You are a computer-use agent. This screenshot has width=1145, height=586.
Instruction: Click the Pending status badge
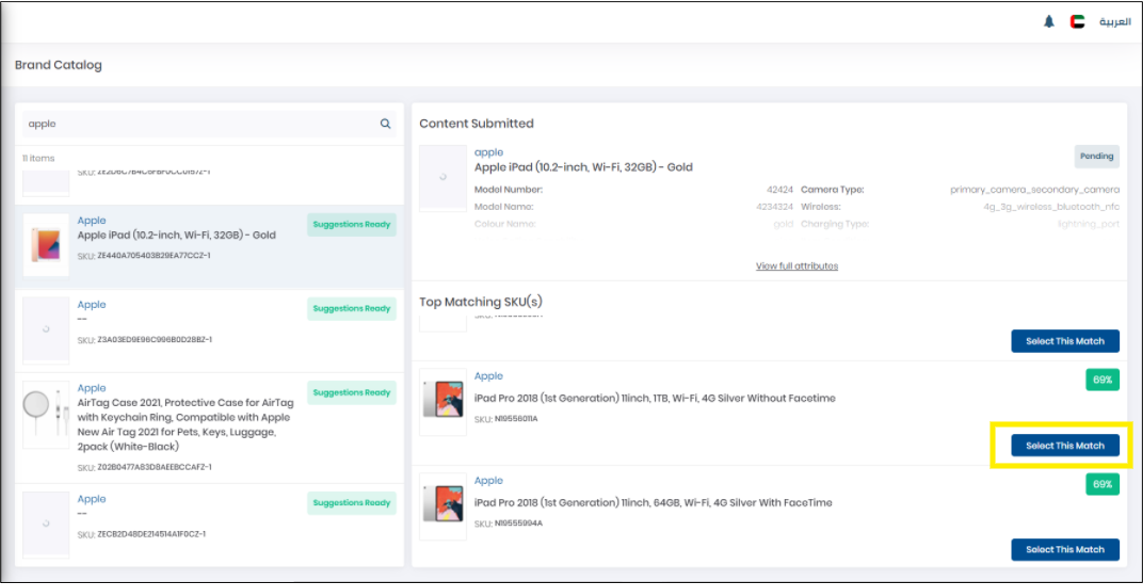1096,157
